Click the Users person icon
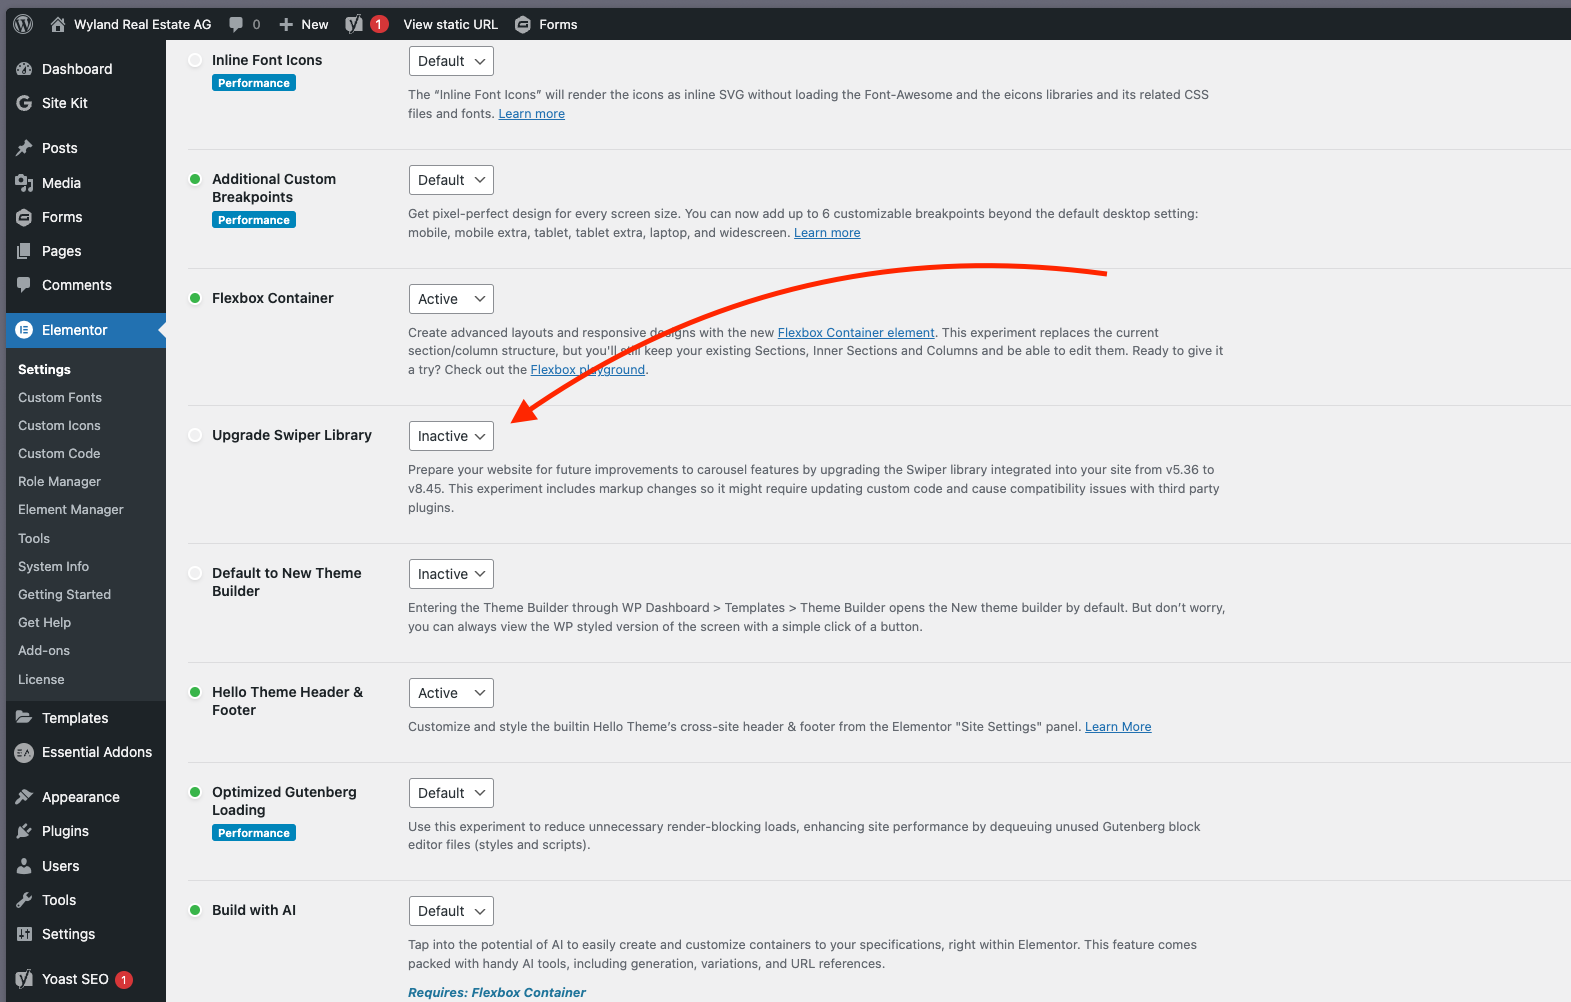This screenshot has height=1002, width=1571. pos(25,866)
